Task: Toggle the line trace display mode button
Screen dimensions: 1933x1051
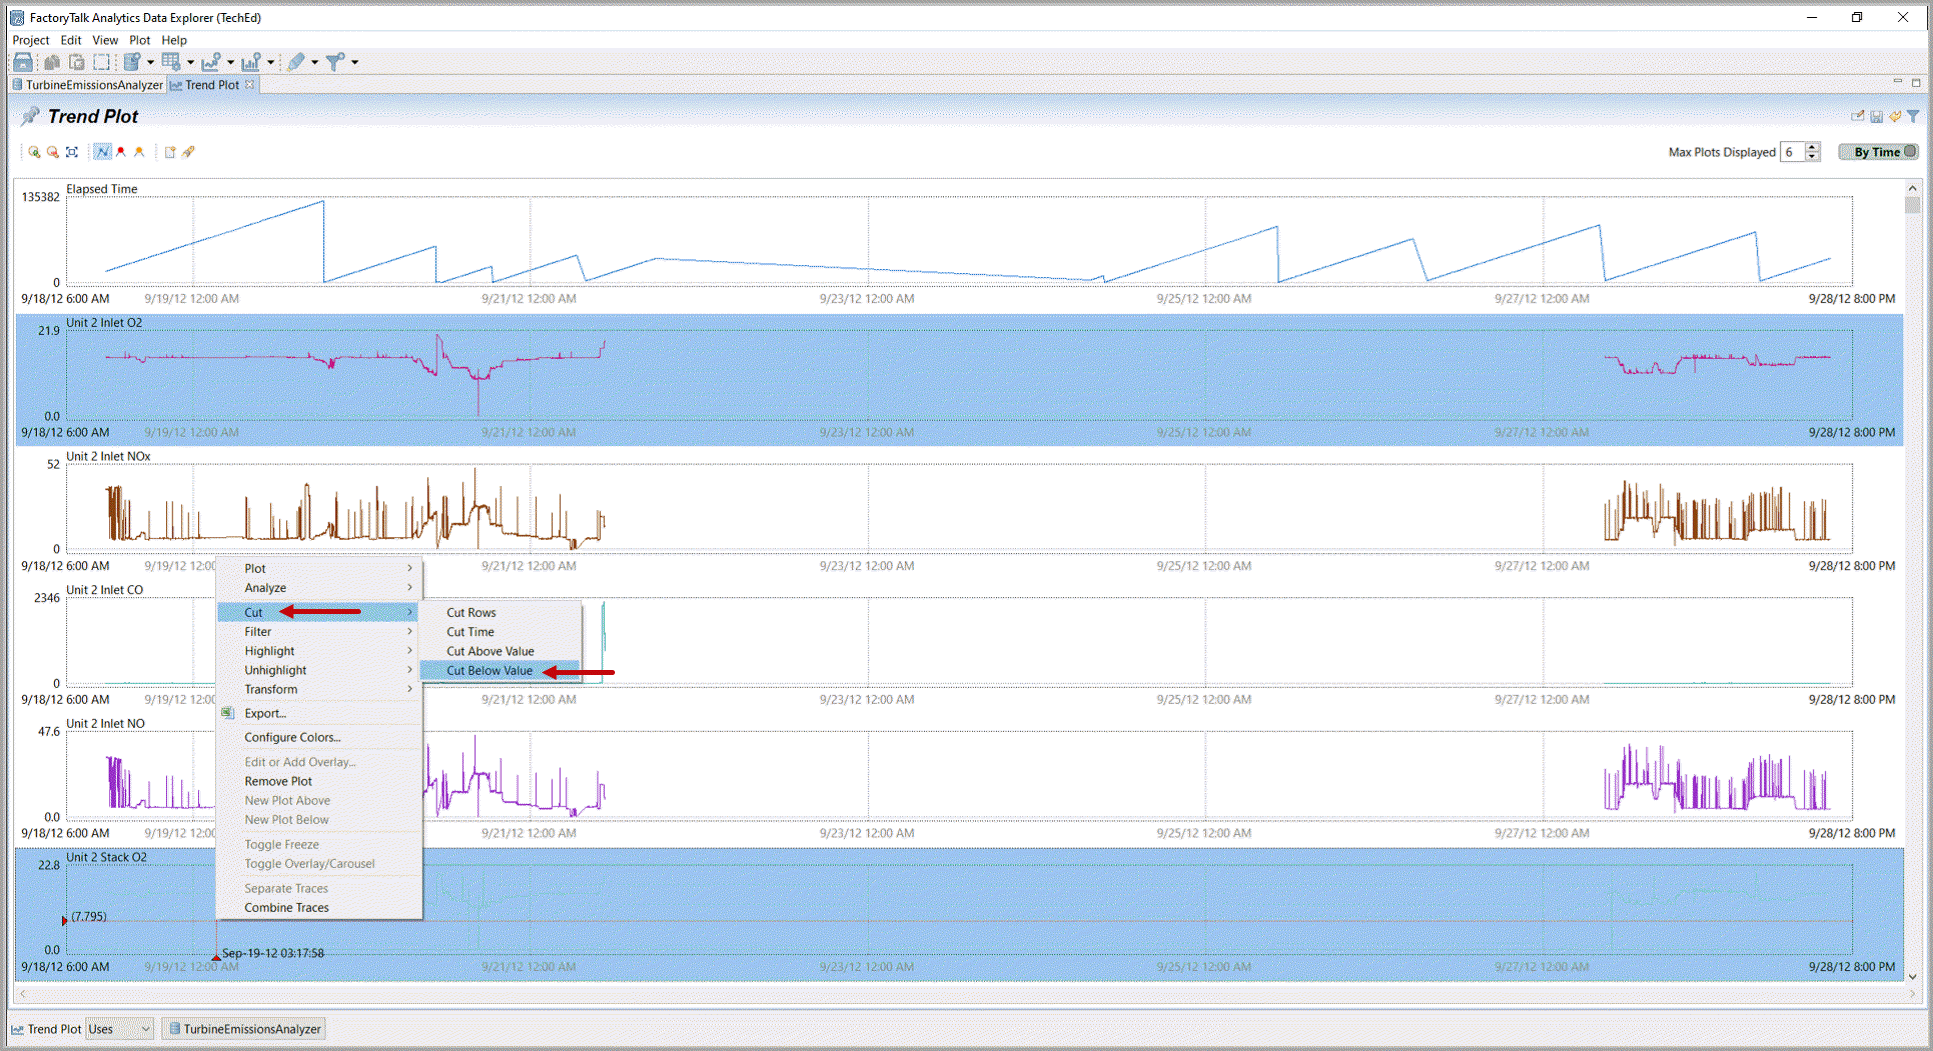Action: click(102, 152)
